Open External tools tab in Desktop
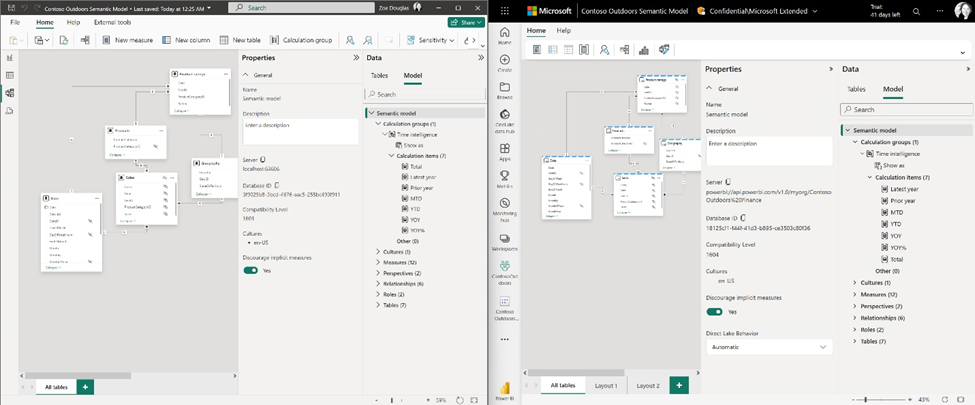The width and height of the screenshot is (975, 405). pos(112,22)
